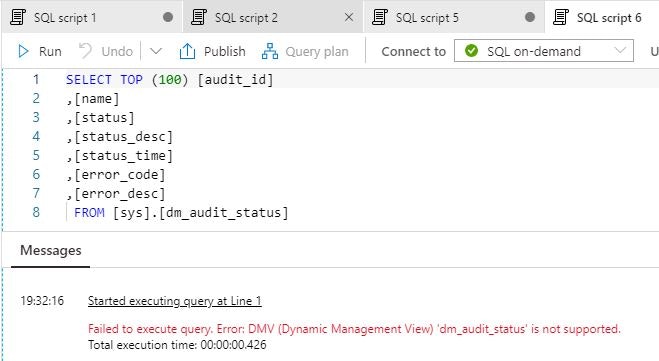659x361 pixels.
Task: Click the SQL script 2 tab icon
Action: (x=198, y=17)
